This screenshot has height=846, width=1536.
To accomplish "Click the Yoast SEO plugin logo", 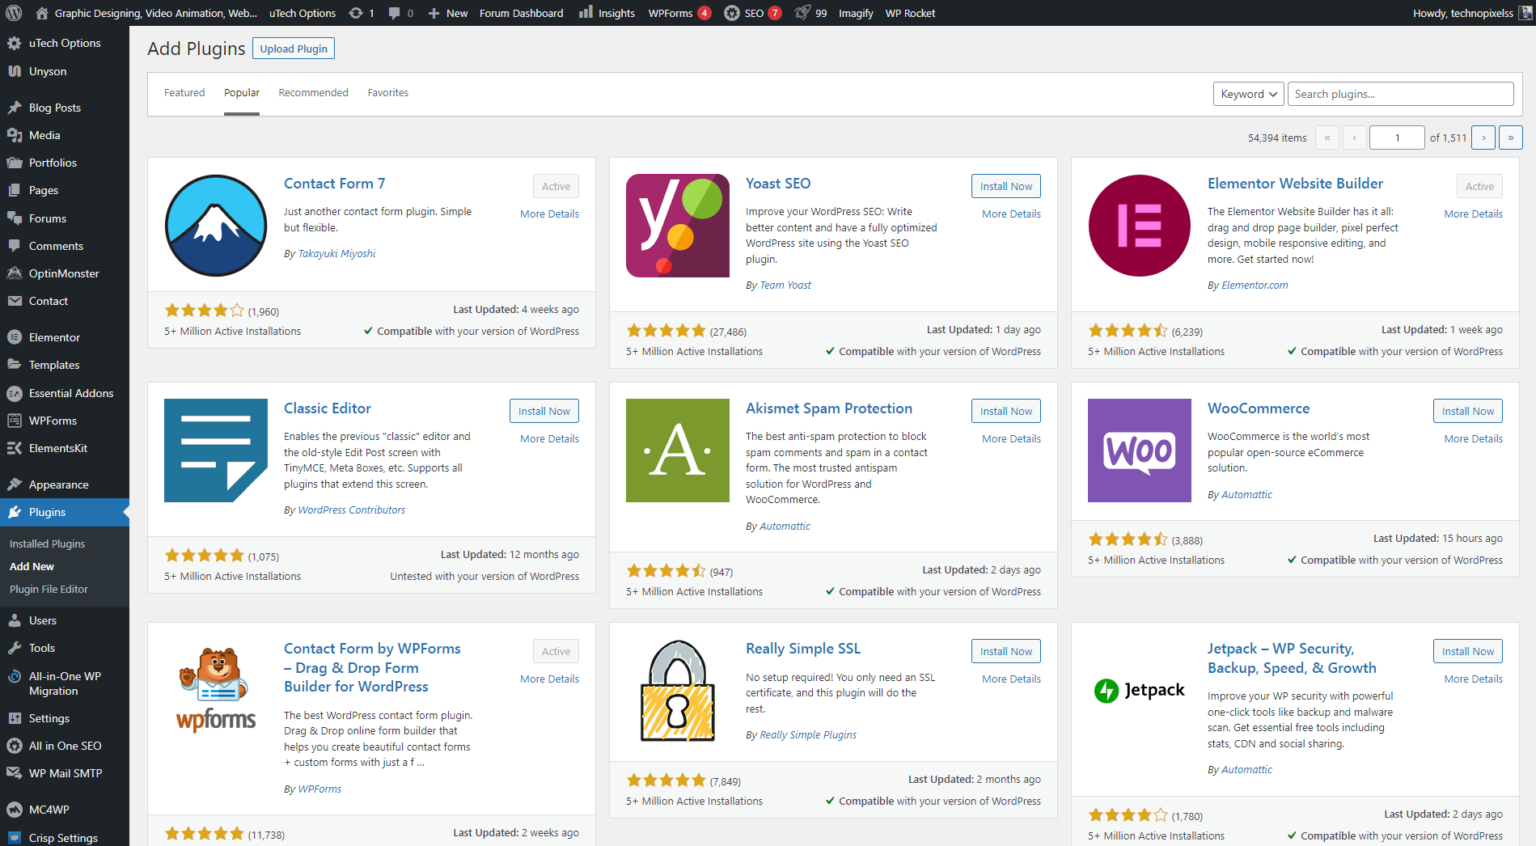I will point(677,225).
